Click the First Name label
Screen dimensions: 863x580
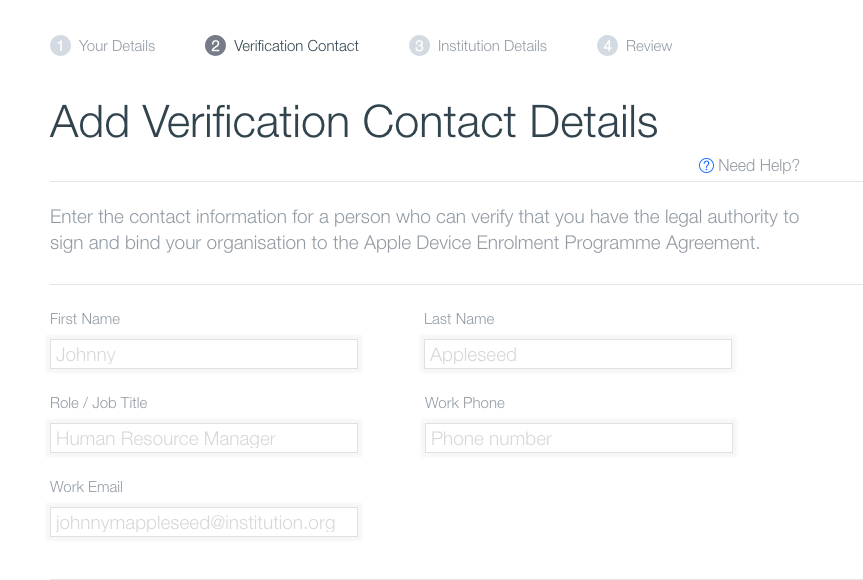coord(85,319)
